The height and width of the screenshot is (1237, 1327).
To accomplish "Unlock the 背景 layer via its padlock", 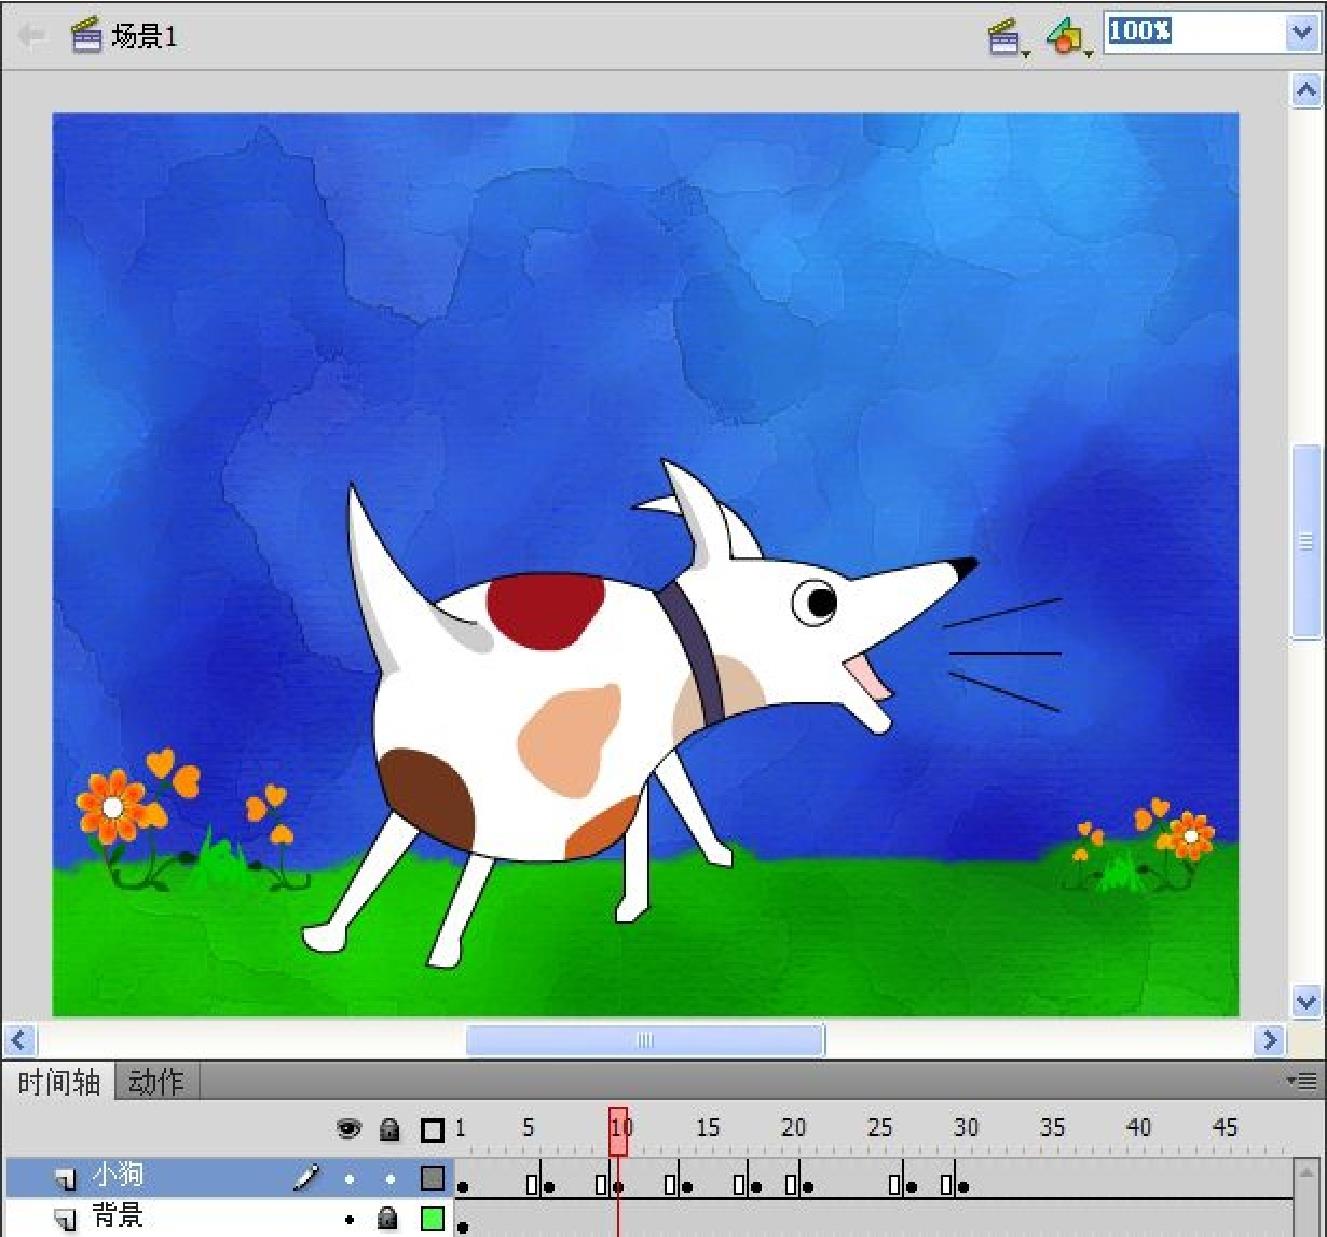I will tap(388, 1218).
